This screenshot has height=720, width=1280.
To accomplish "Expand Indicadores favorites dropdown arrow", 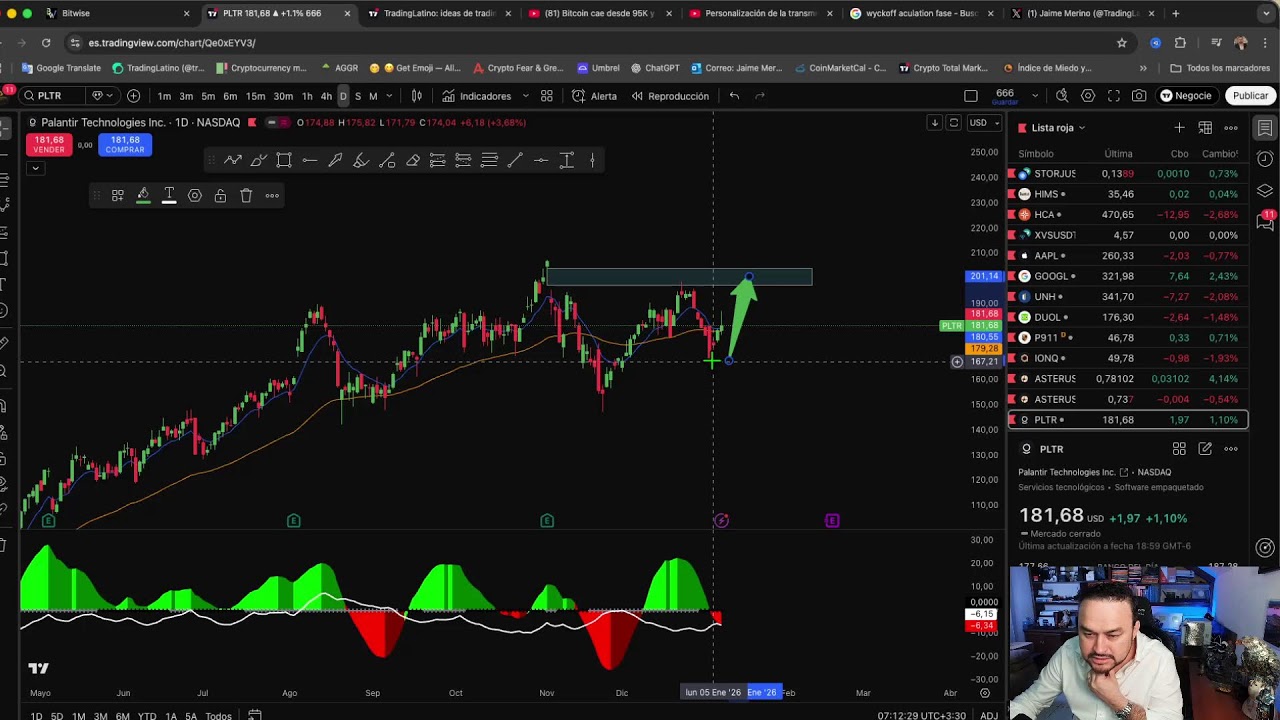I will click(525, 96).
